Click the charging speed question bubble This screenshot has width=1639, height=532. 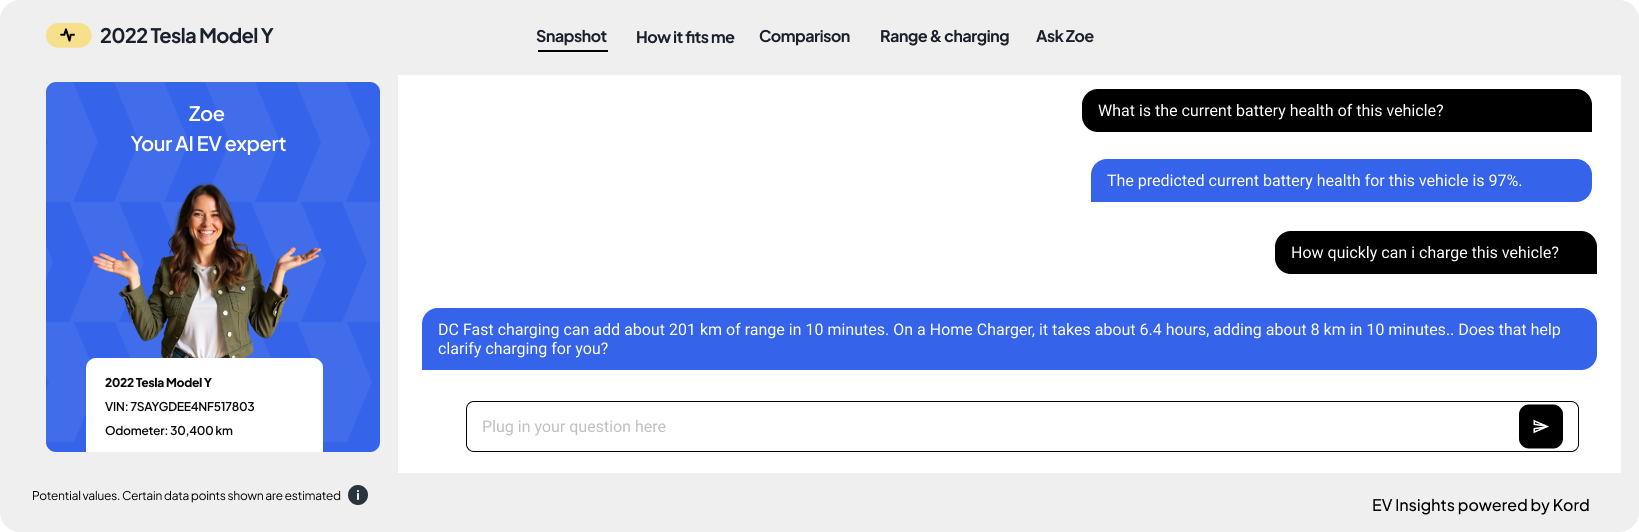(x=1435, y=253)
